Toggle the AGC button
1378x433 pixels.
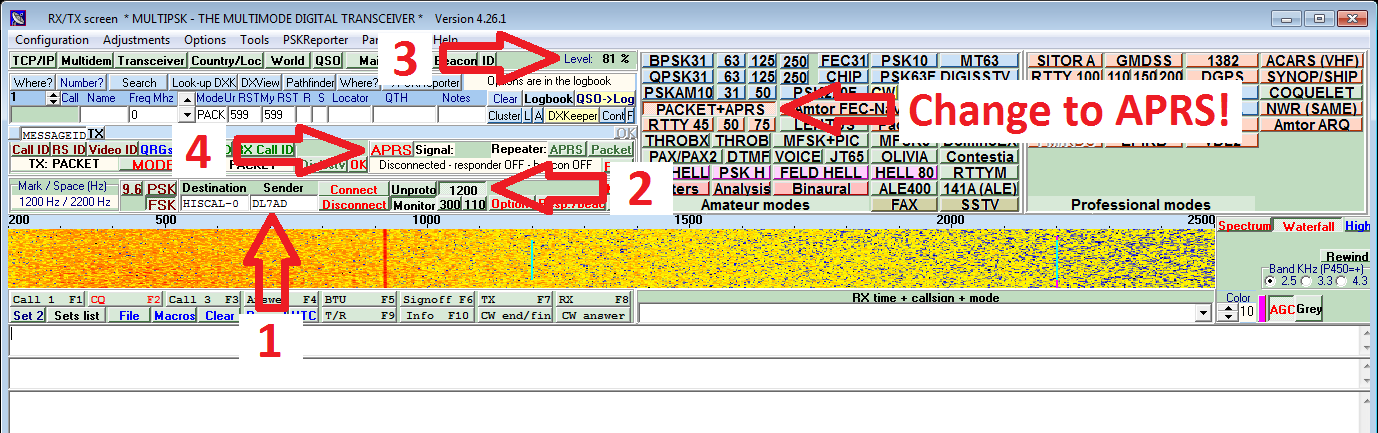click(x=1282, y=310)
